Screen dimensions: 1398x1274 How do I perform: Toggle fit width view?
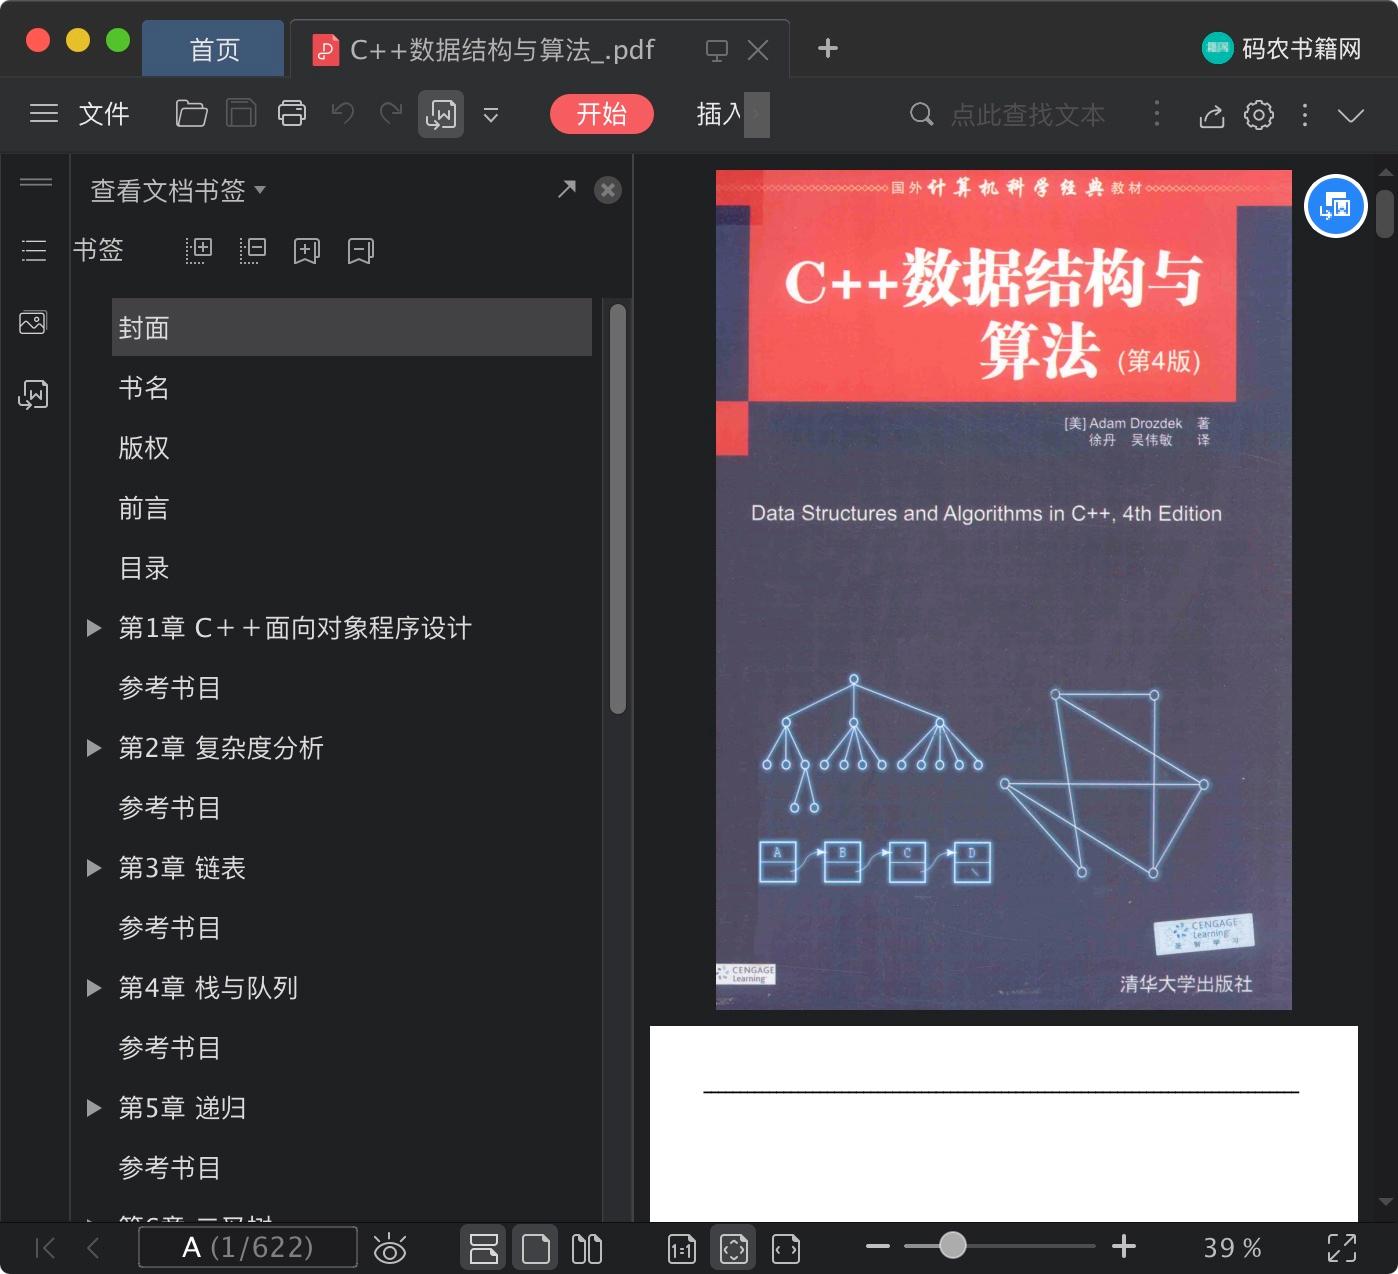786,1248
